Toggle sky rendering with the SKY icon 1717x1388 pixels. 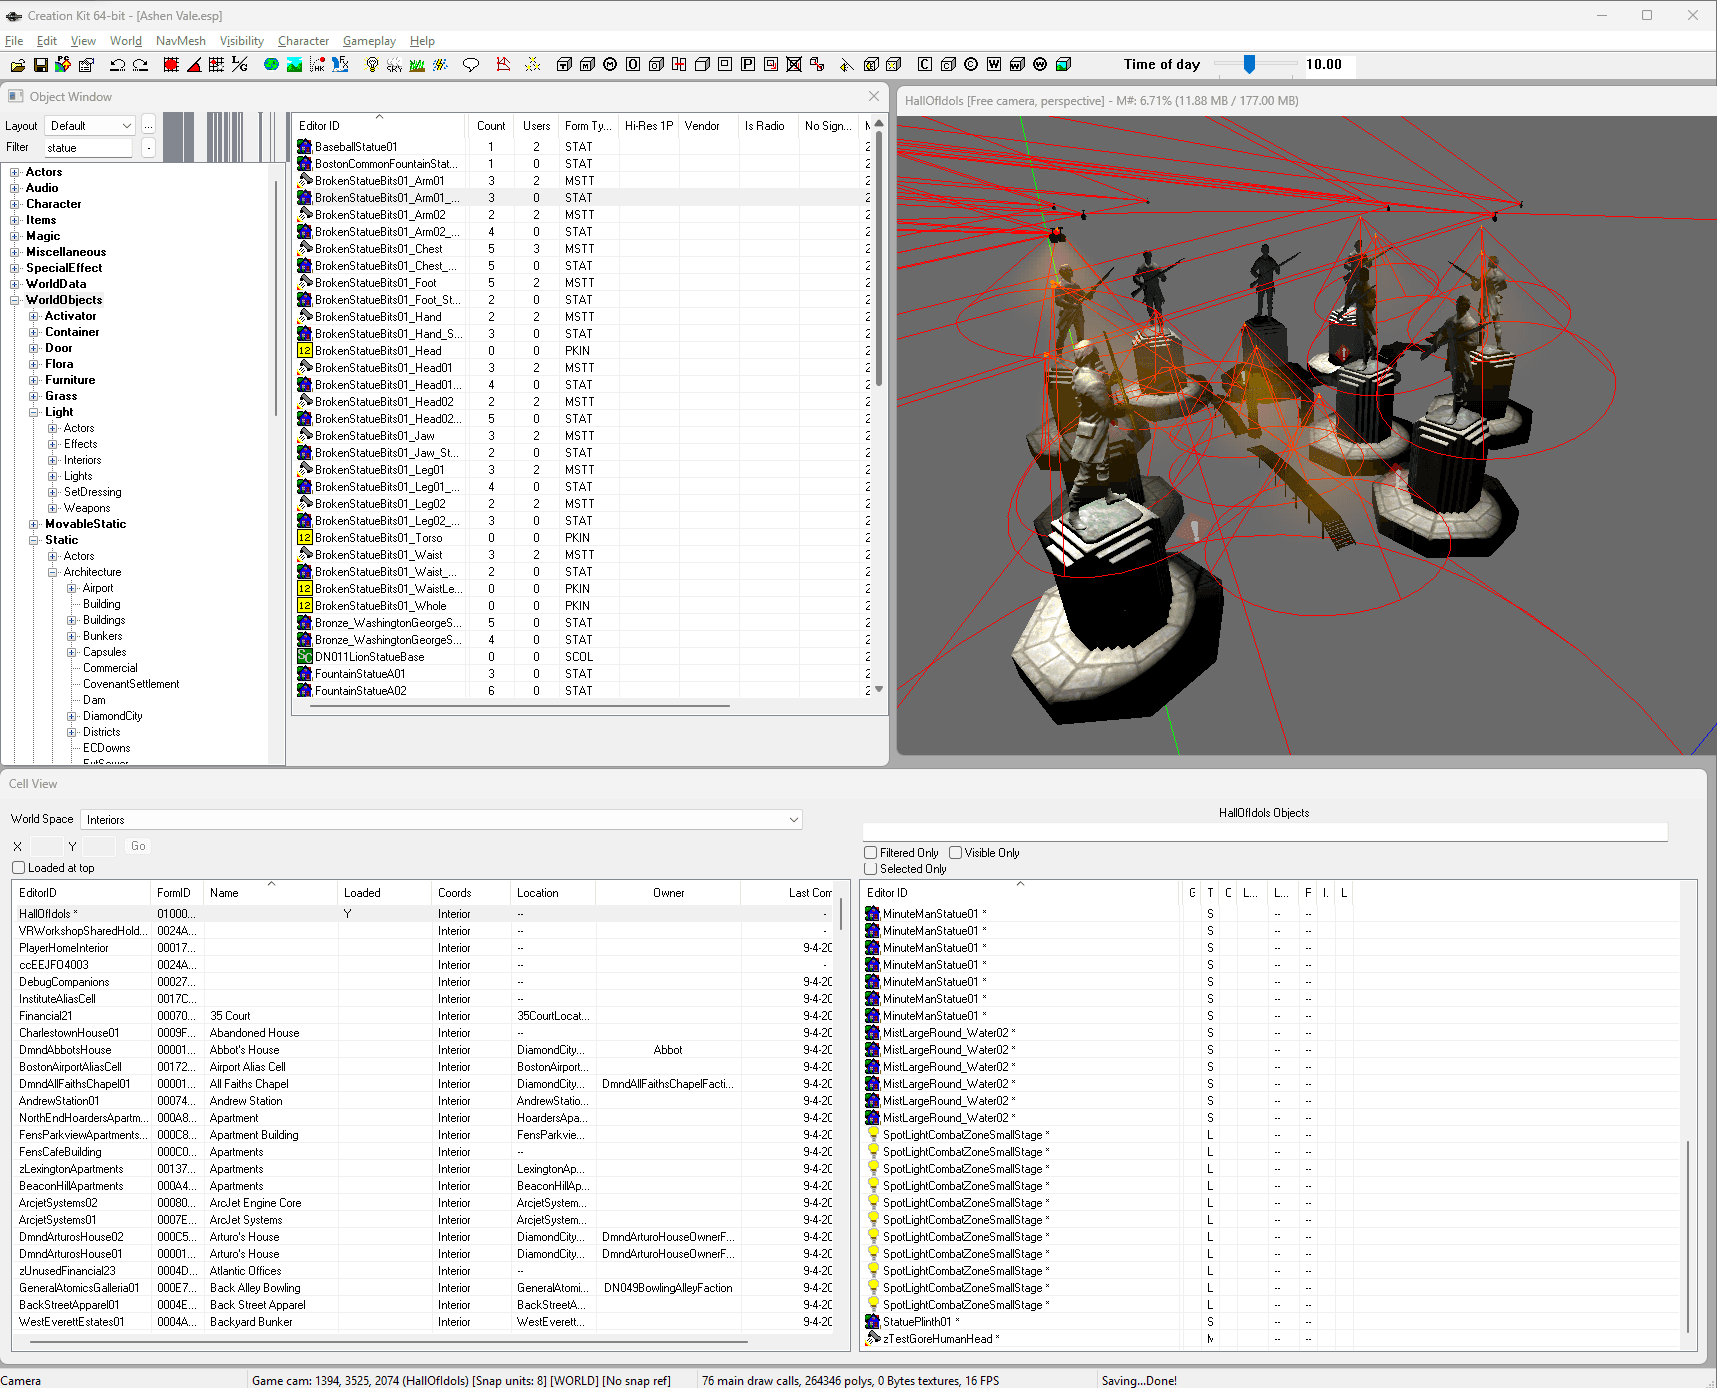394,64
